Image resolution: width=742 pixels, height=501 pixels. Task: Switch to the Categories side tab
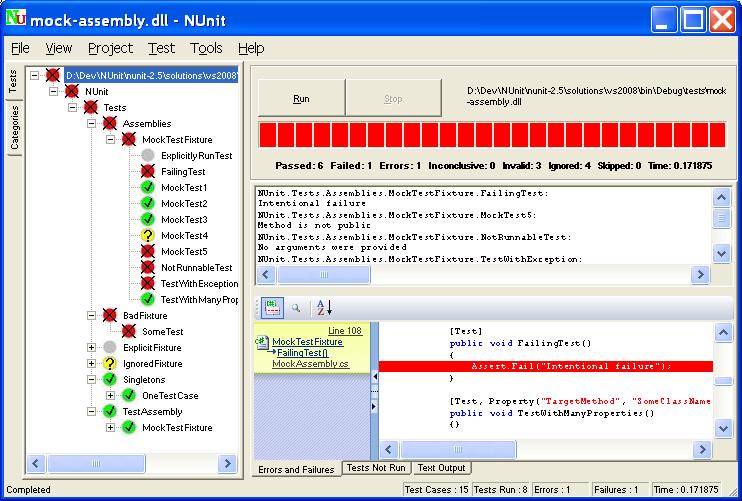click(14, 127)
